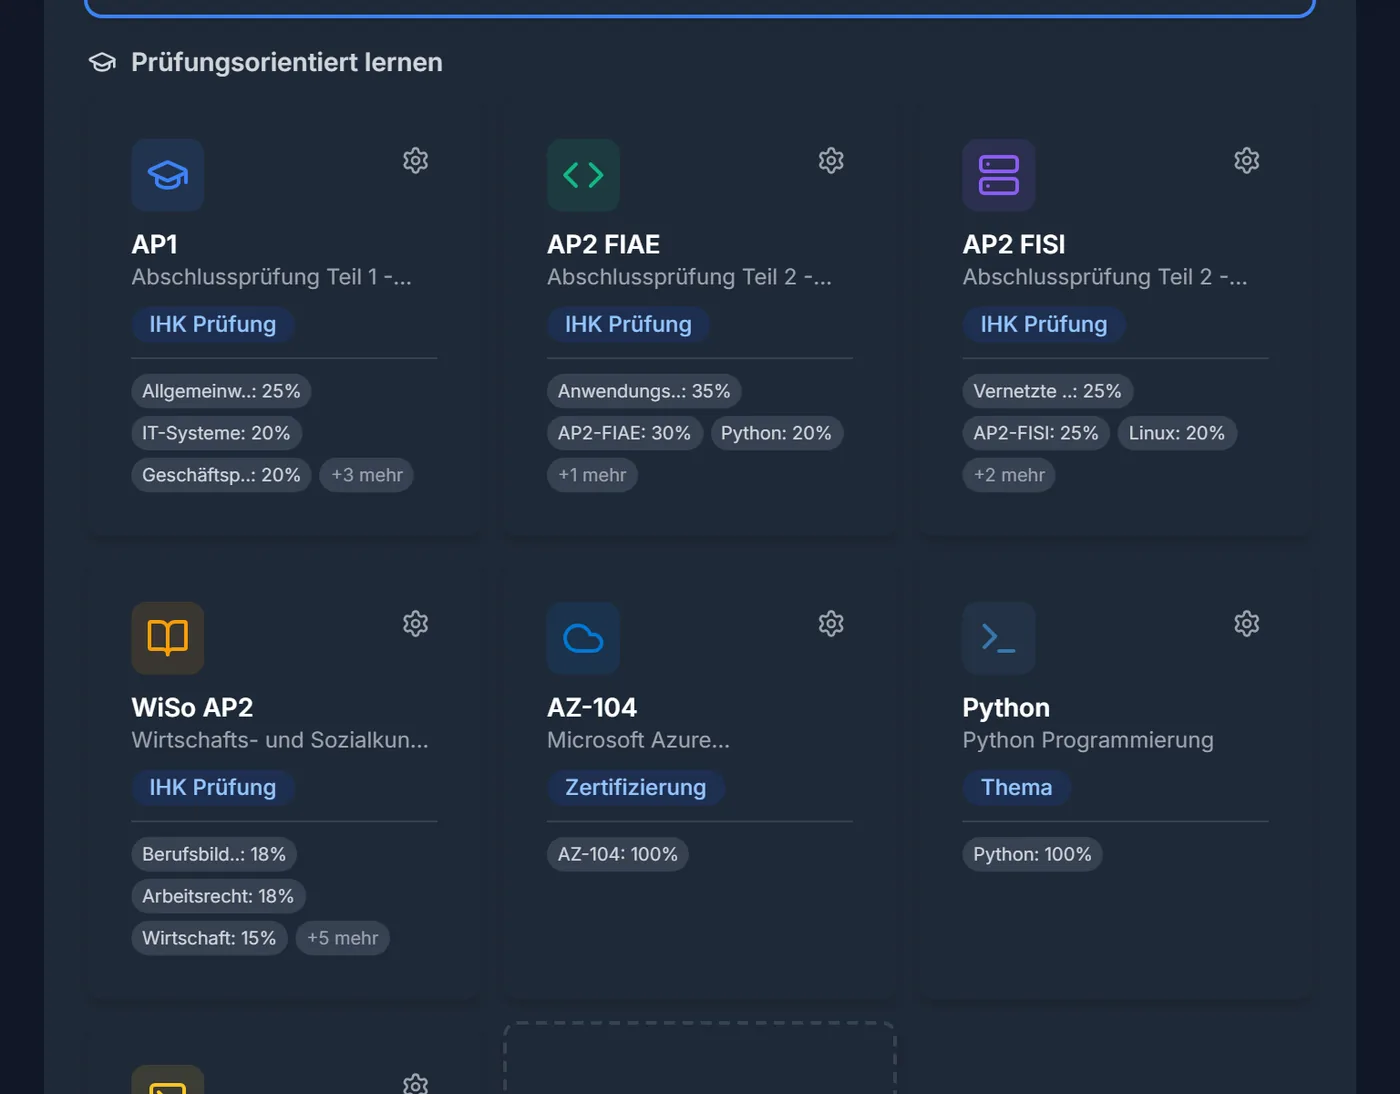Open settings gear on AP1 card
This screenshot has width=1400, height=1094.
[x=415, y=160]
